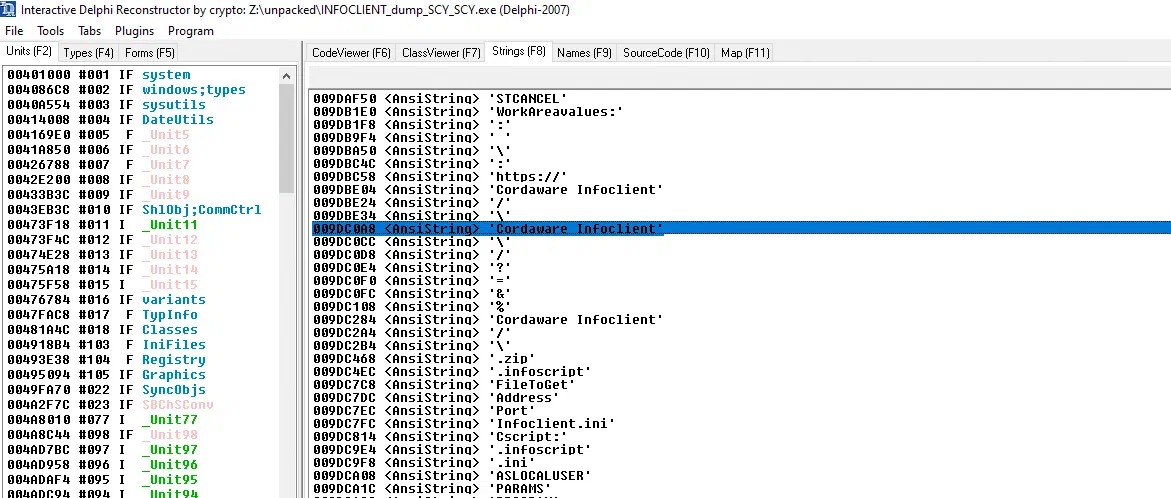Select the system unit row
This screenshot has width=1171, height=498.
point(142,75)
